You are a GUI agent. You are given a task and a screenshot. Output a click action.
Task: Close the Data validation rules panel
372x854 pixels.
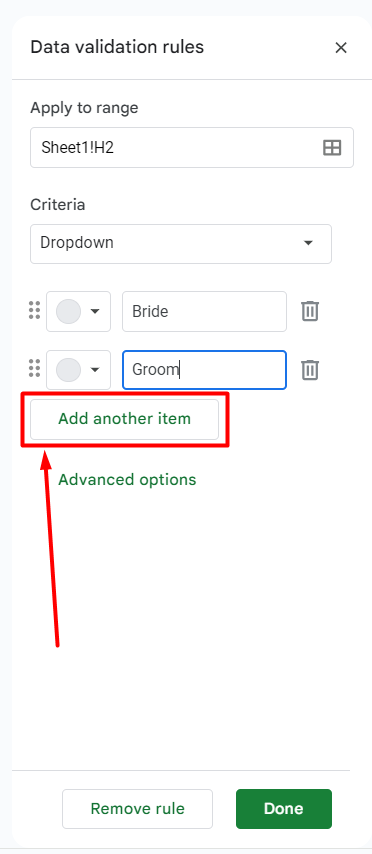click(x=341, y=48)
